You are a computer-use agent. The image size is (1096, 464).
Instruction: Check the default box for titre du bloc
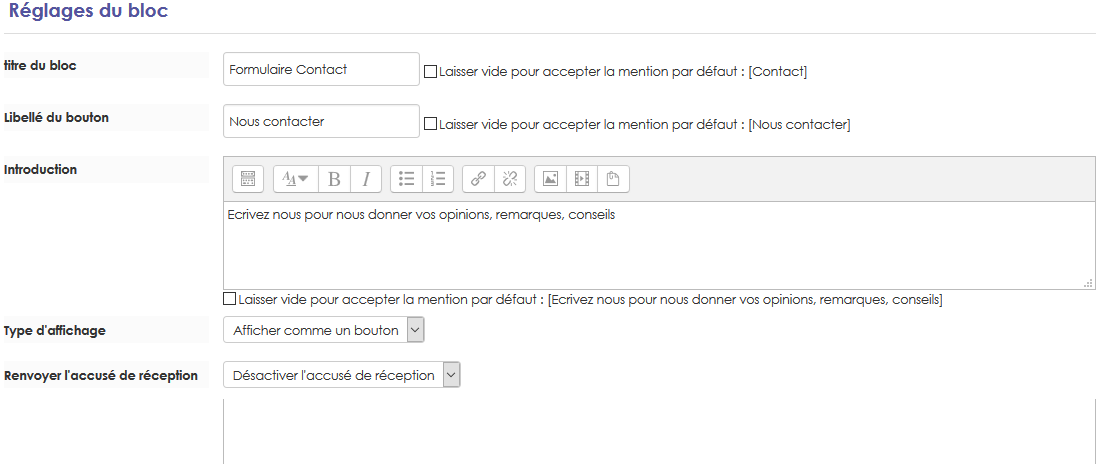tap(430, 72)
